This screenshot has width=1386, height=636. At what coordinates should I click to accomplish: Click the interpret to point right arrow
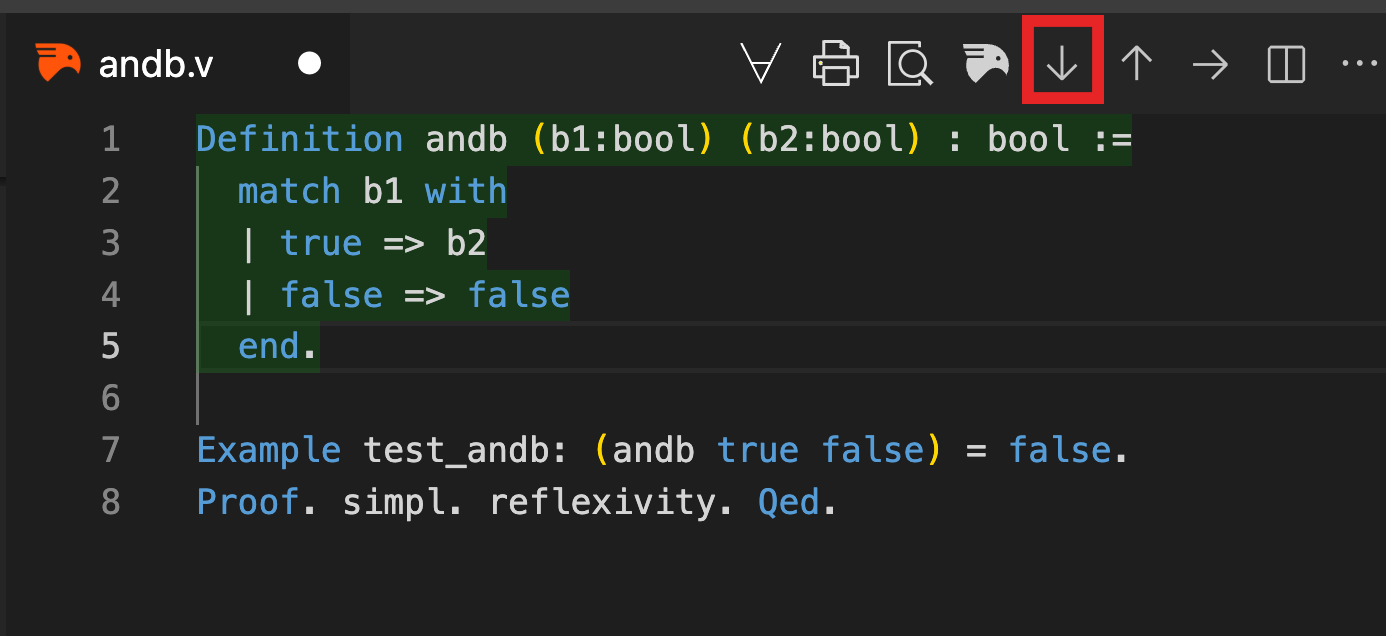[1210, 65]
